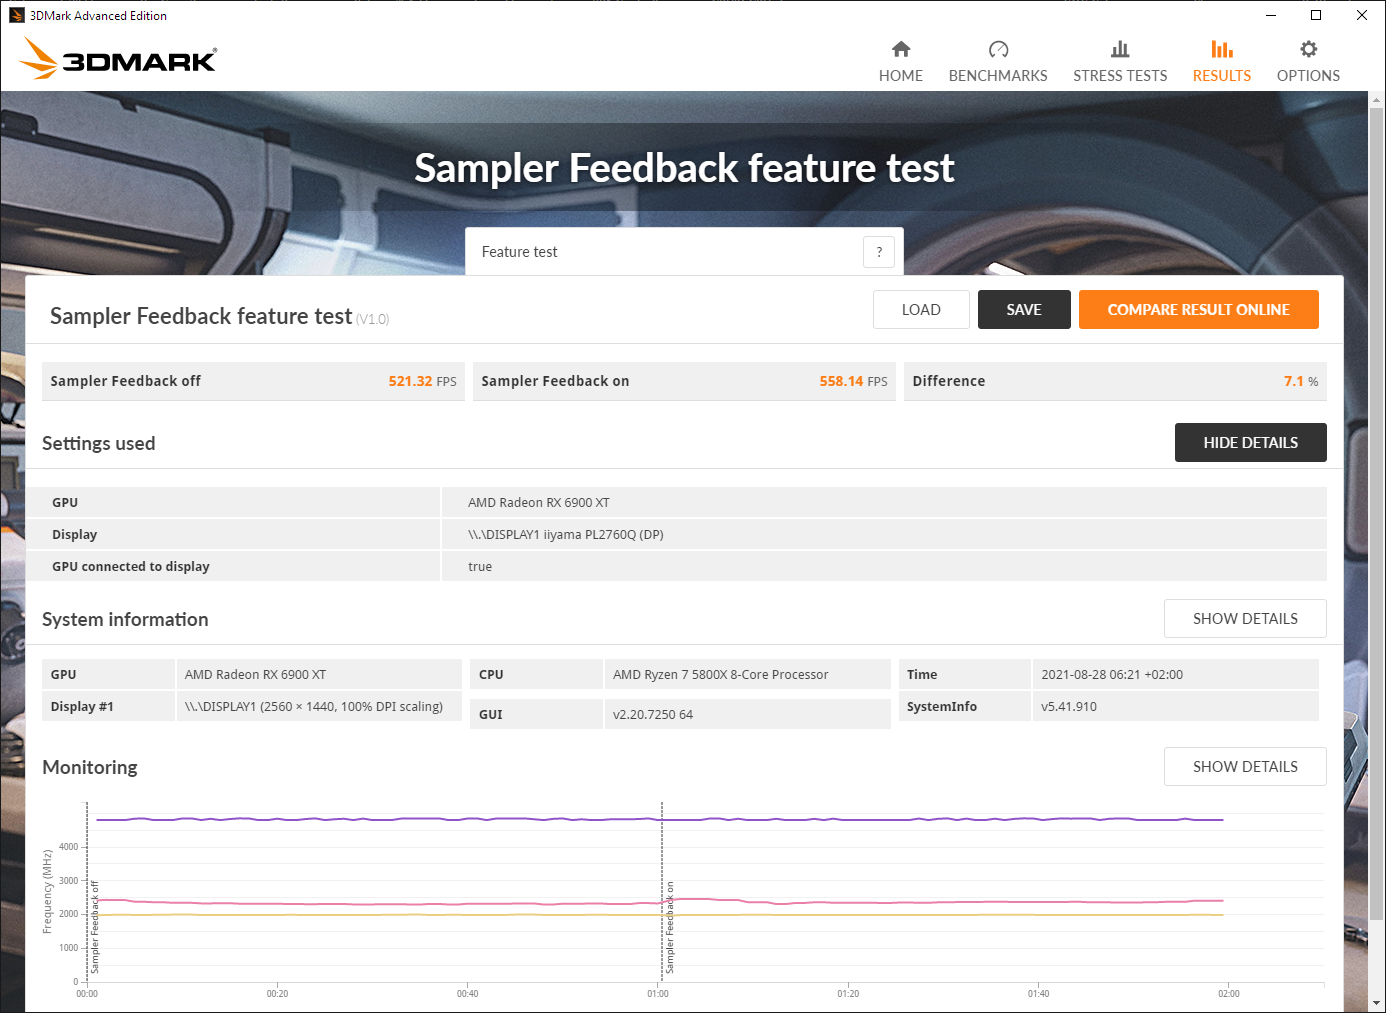Click the DISPLAY1 iiyama PL2760Q value
The width and height of the screenshot is (1386, 1013).
[x=566, y=535]
